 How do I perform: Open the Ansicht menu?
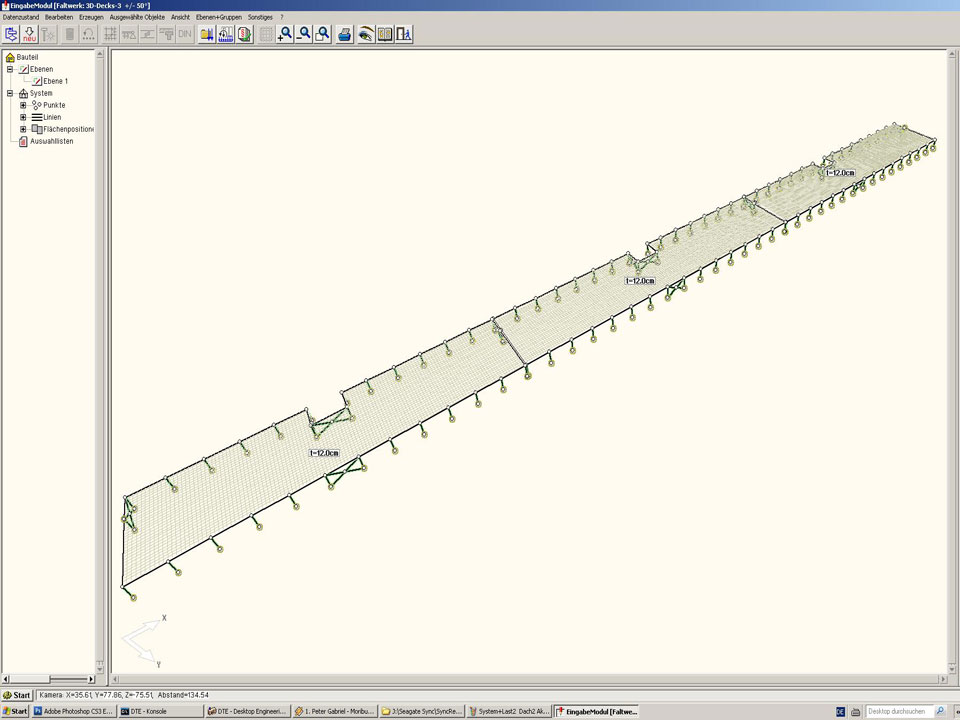(180, 17)
